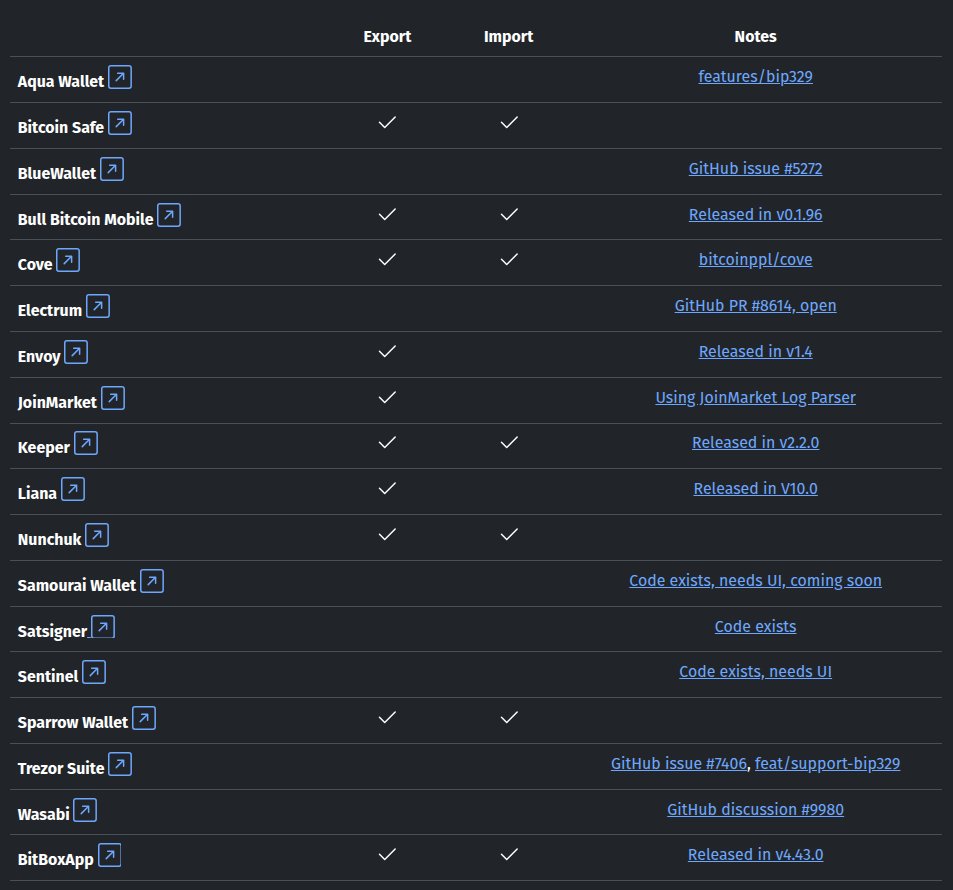Screen dimensions: 953x890
Task: Open Released in v1.4 link
Action: [755, 351]
